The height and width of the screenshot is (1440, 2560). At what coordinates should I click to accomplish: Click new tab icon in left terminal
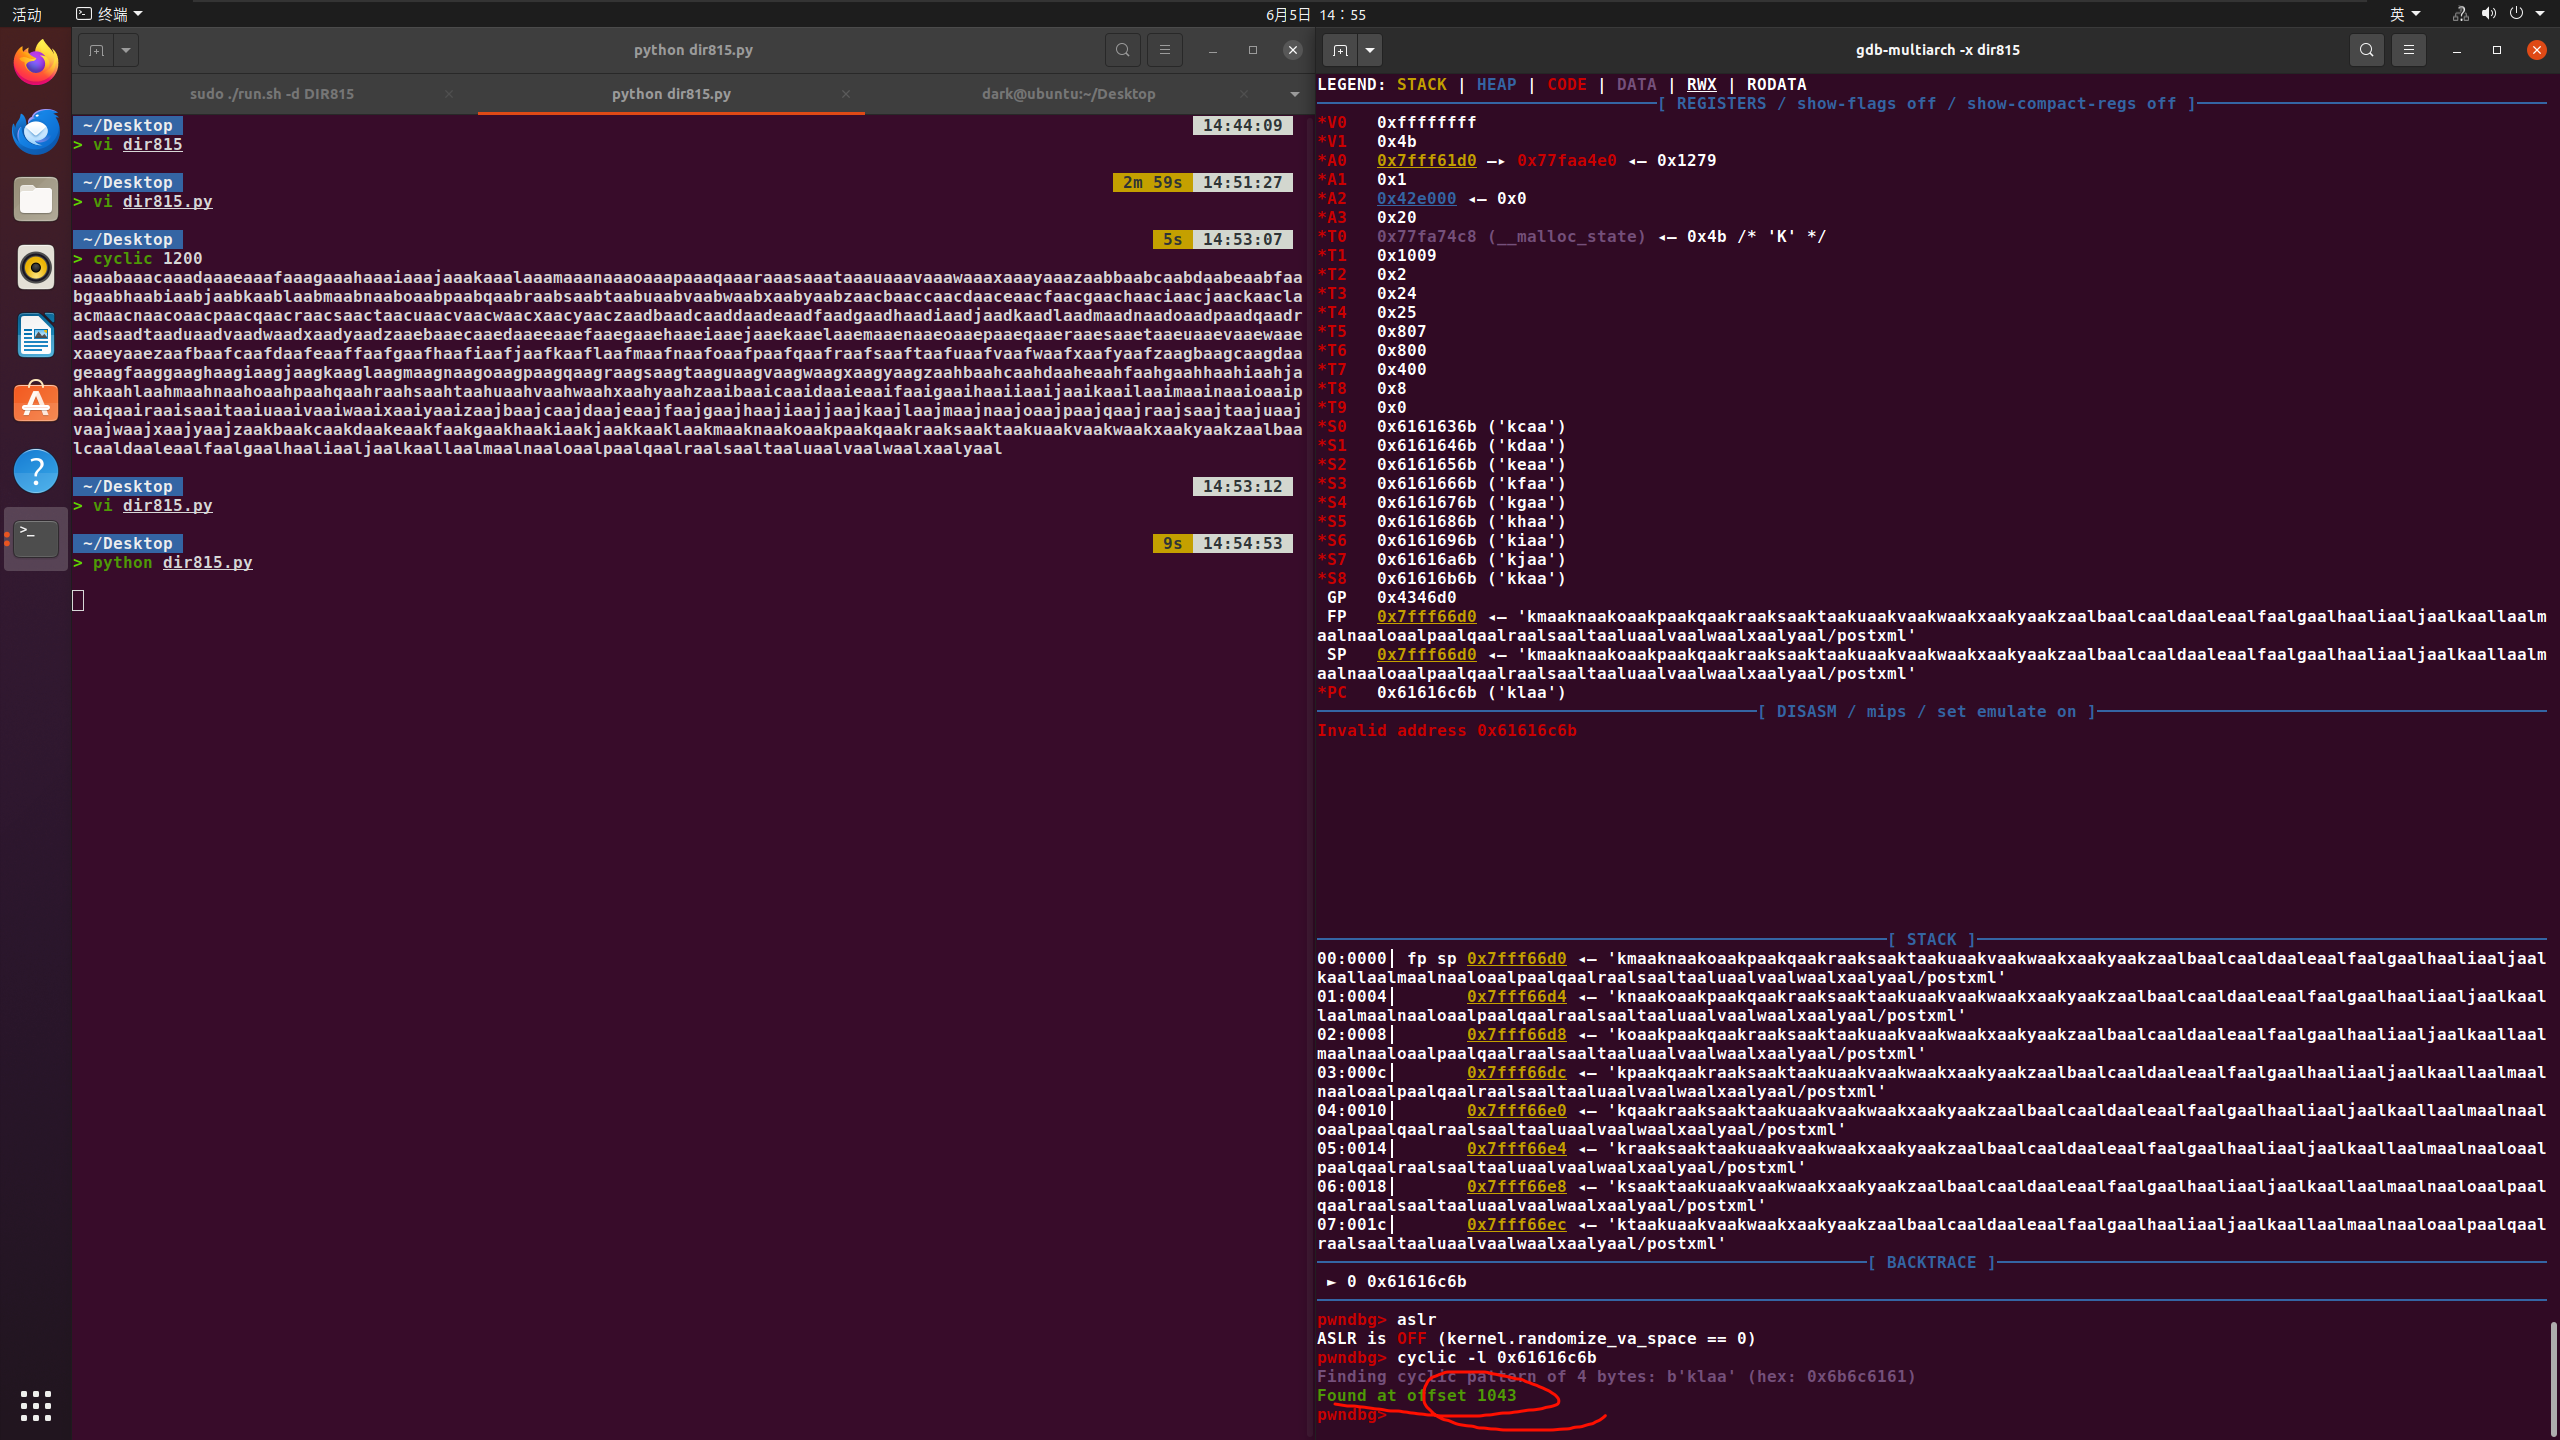(96, 50)
